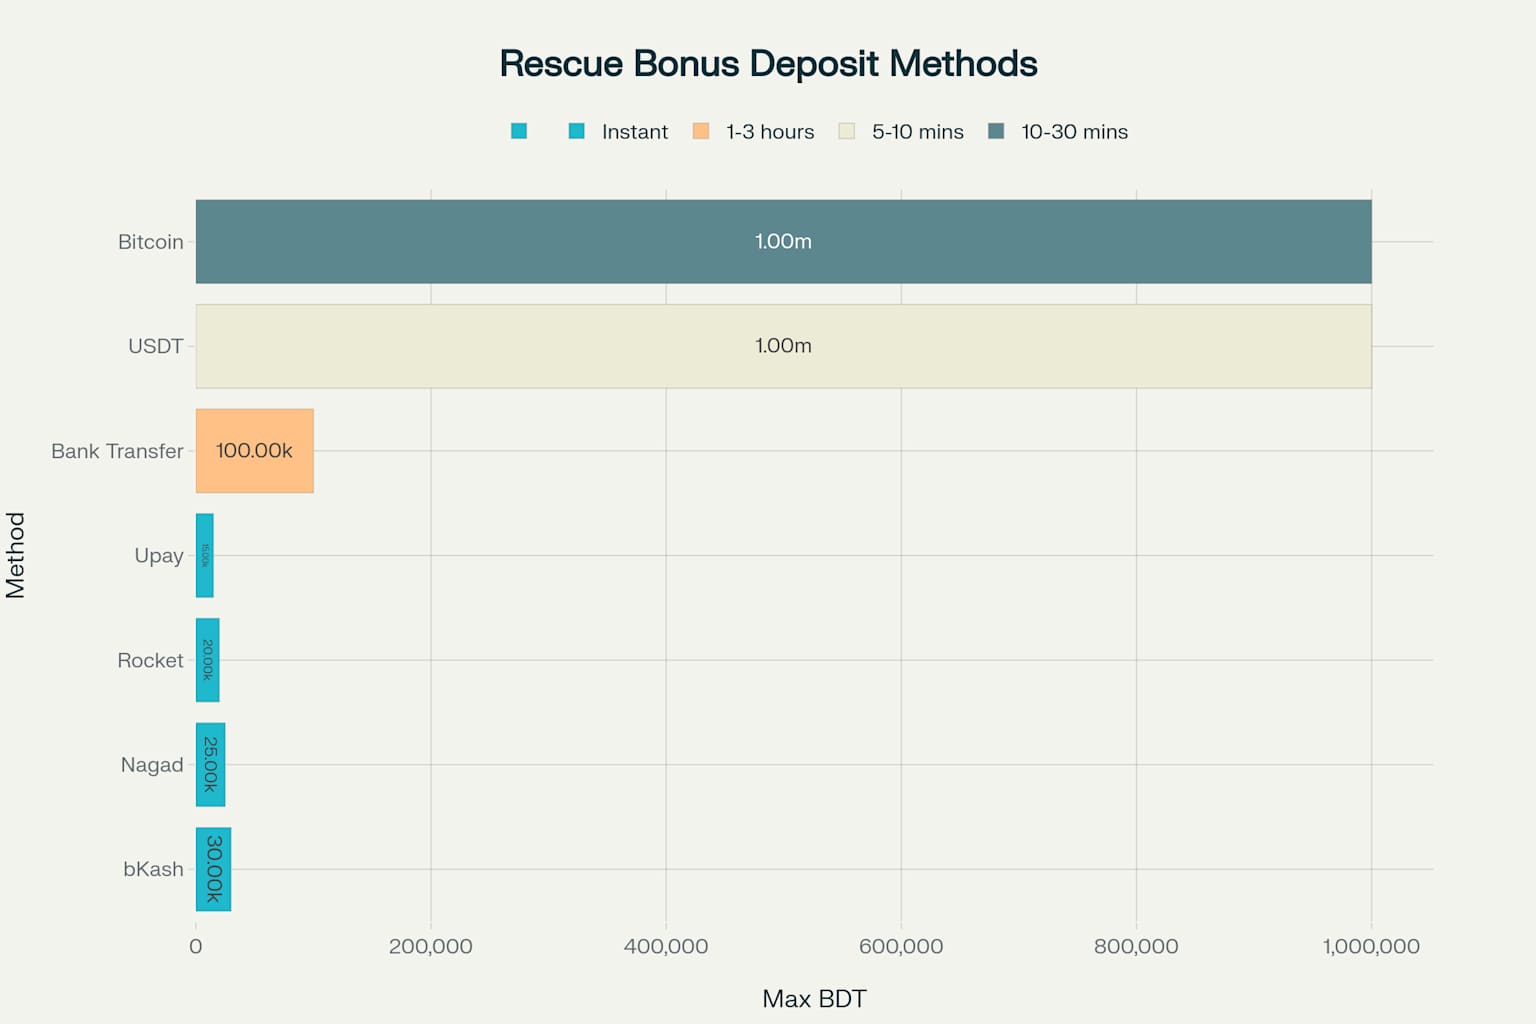Click the 600,000 x-axis tick label
This screenshot has width=1536, height=1024.
coord(901,946)
